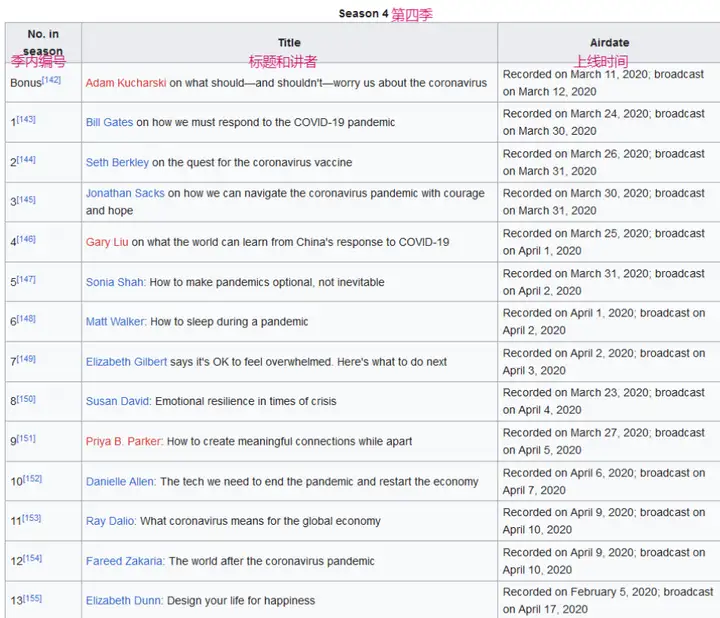Click 'Recorded on March 30, 2020' airdate cell
The height and width of the screenshot is (618, 720).
point(609,202)
